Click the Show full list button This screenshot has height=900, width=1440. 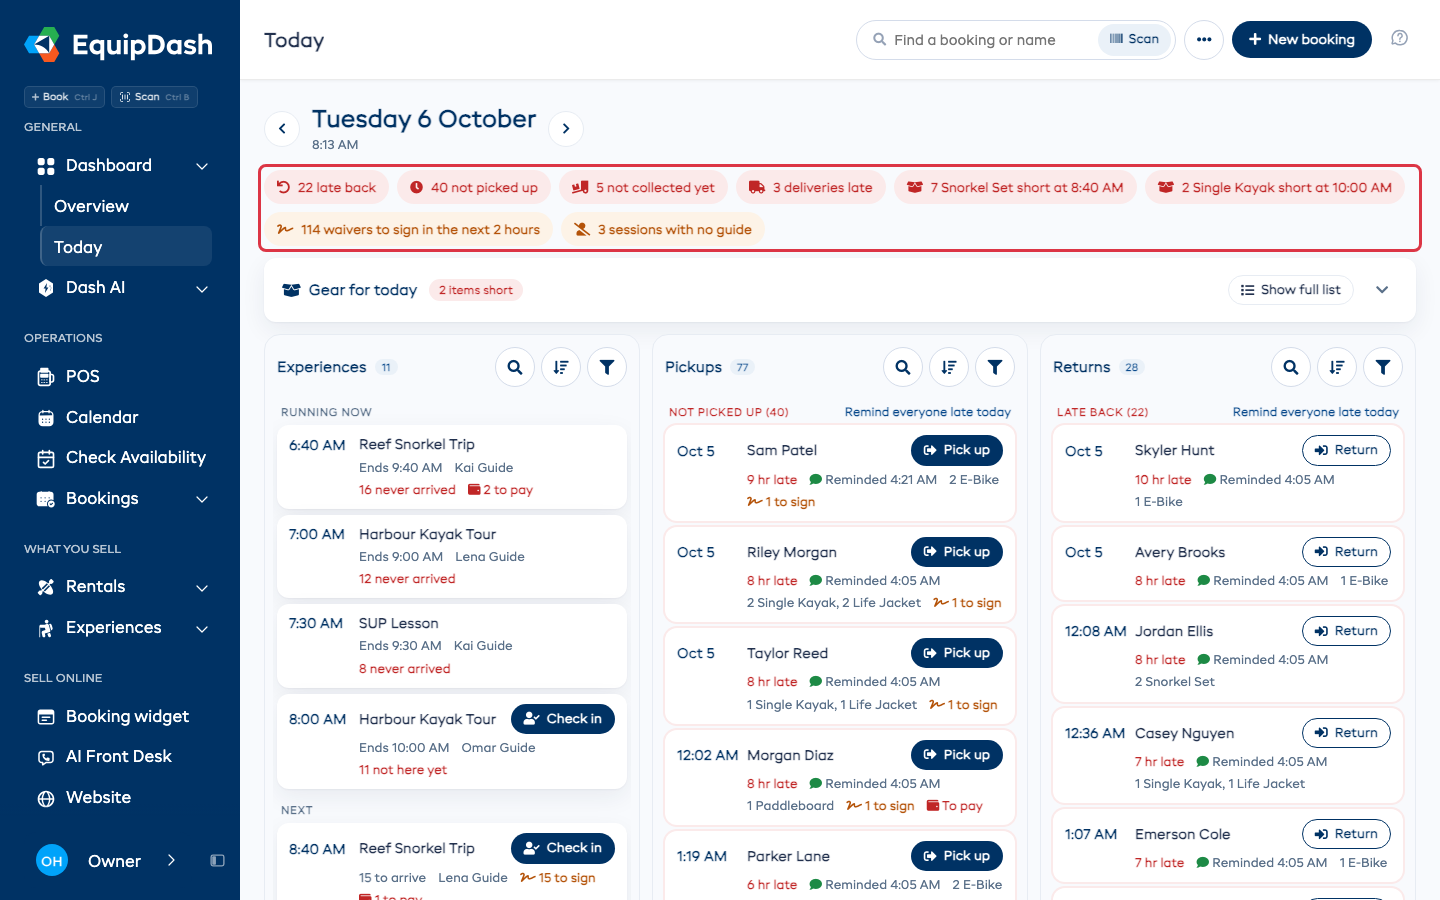coord(1291,290)
